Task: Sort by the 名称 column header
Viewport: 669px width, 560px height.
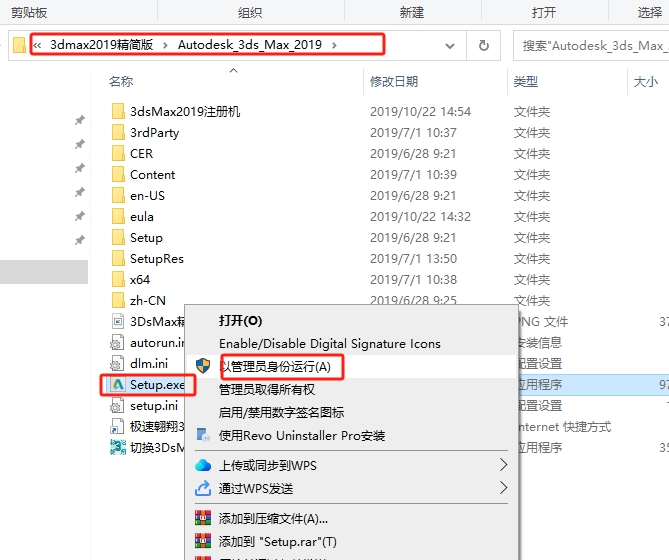Action: [x=121, y=81]
